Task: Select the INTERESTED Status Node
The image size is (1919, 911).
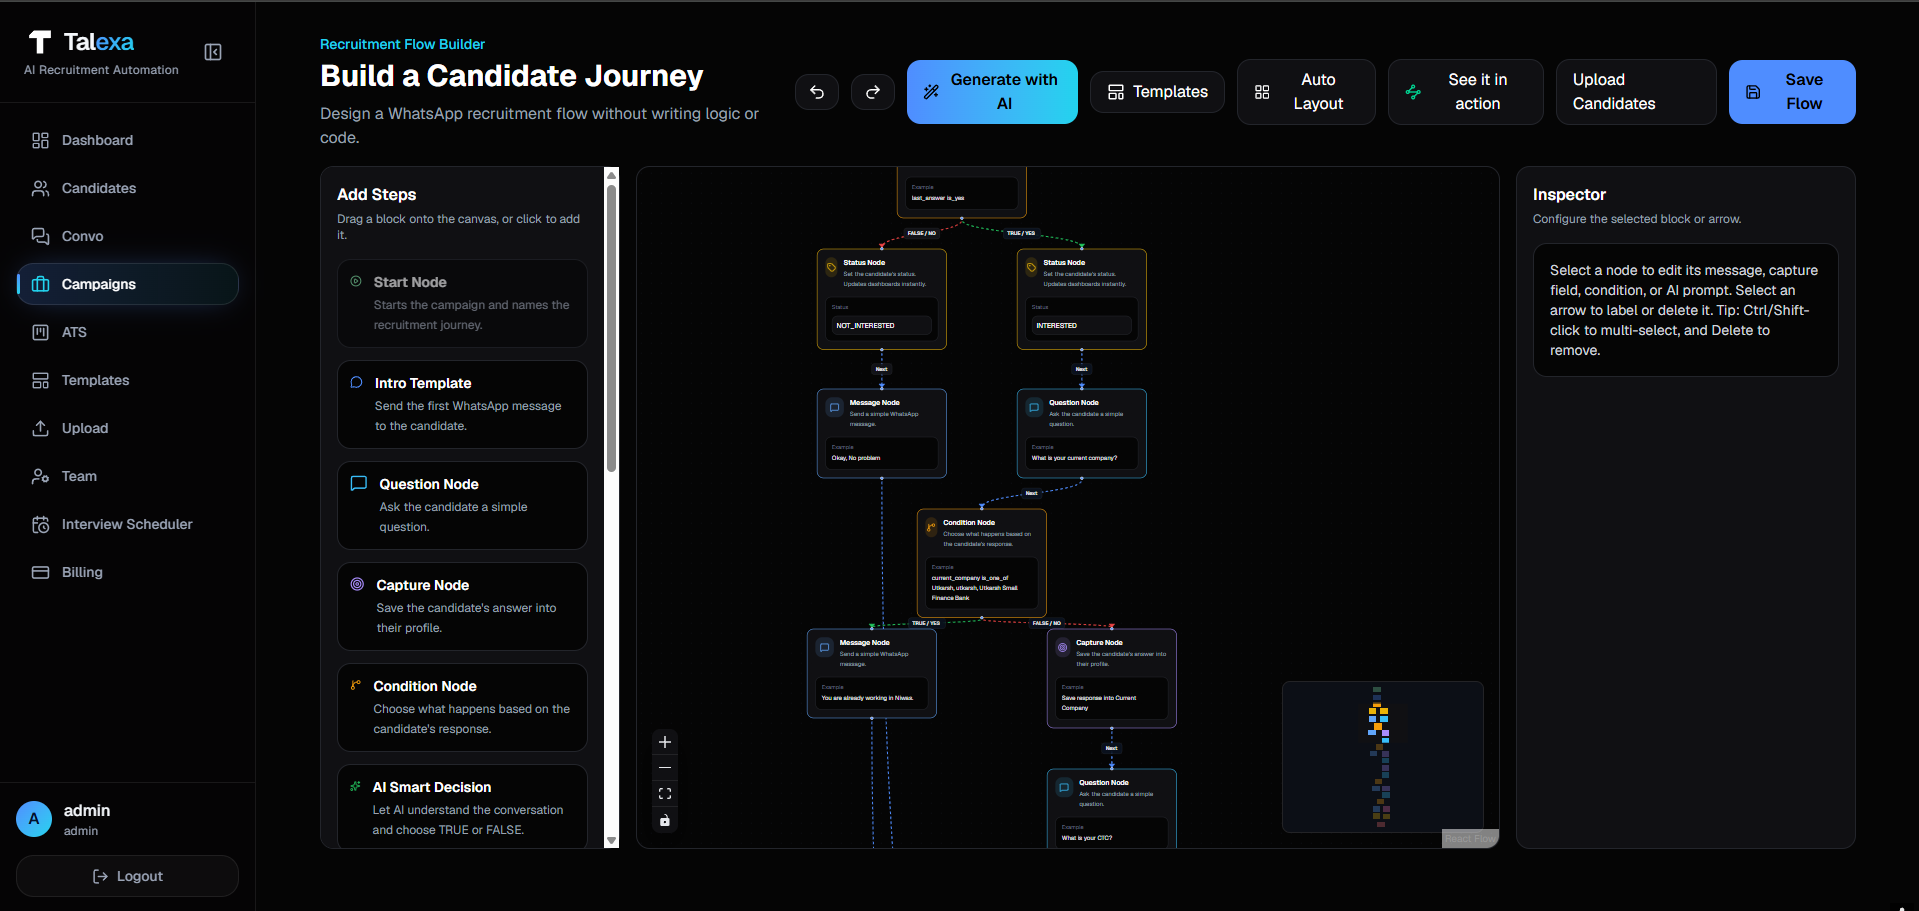Action: (x=1082, y=299)
